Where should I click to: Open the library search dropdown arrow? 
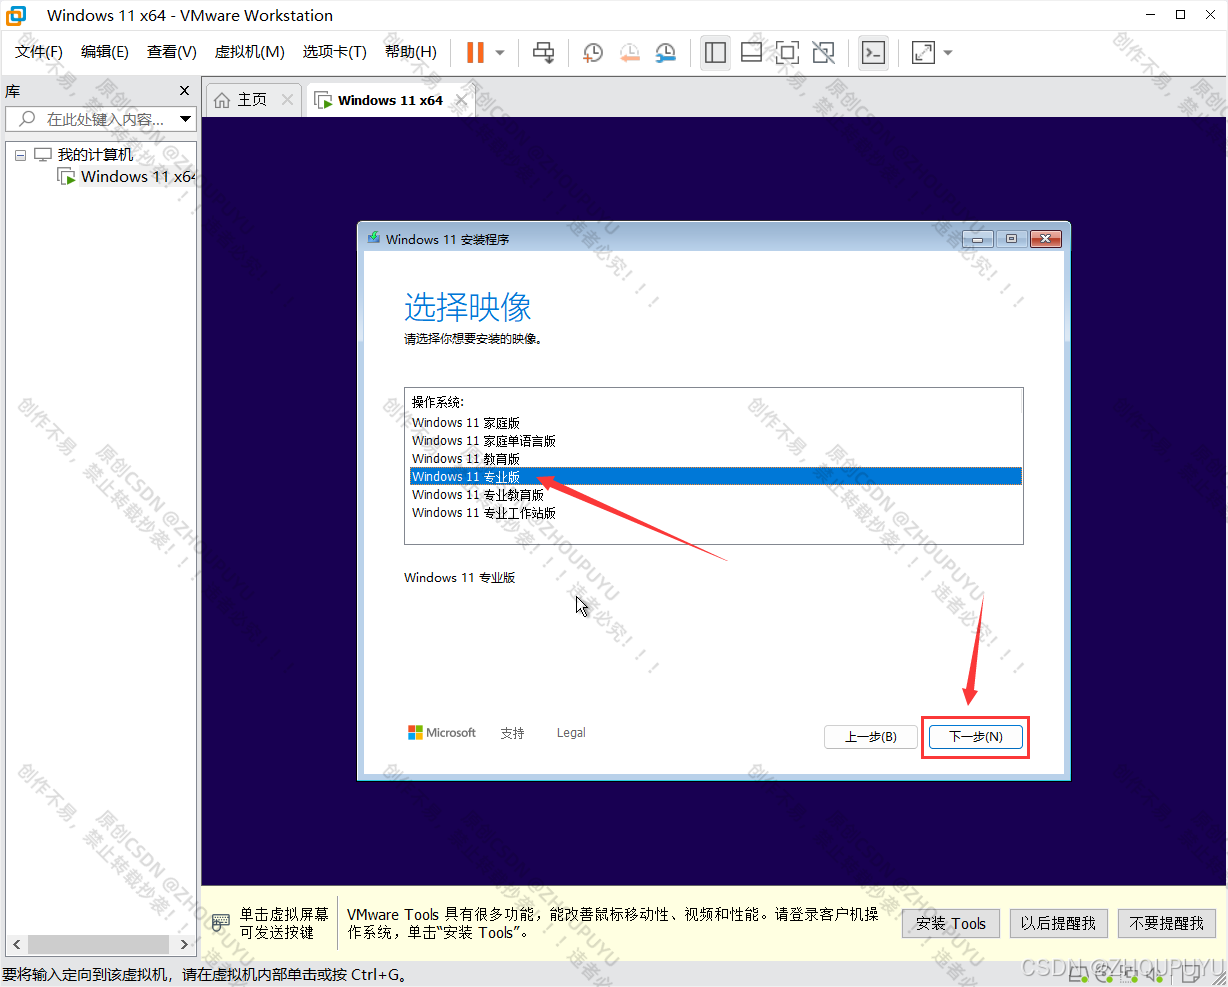185,119
